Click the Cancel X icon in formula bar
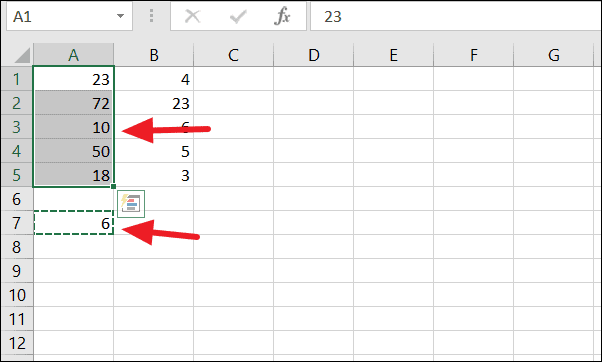The width and height of the screenshot is (602, 362). coord(192,17)
